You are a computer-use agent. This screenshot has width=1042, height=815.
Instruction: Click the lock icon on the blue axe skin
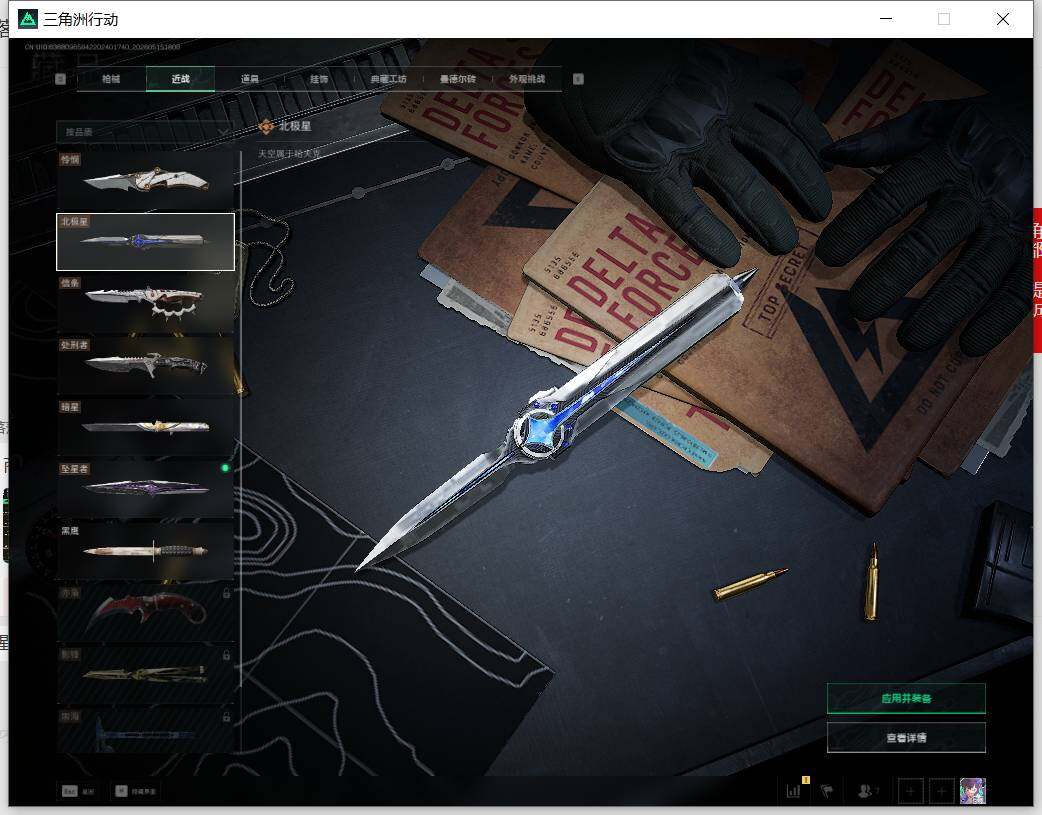(x=227, y=717)
